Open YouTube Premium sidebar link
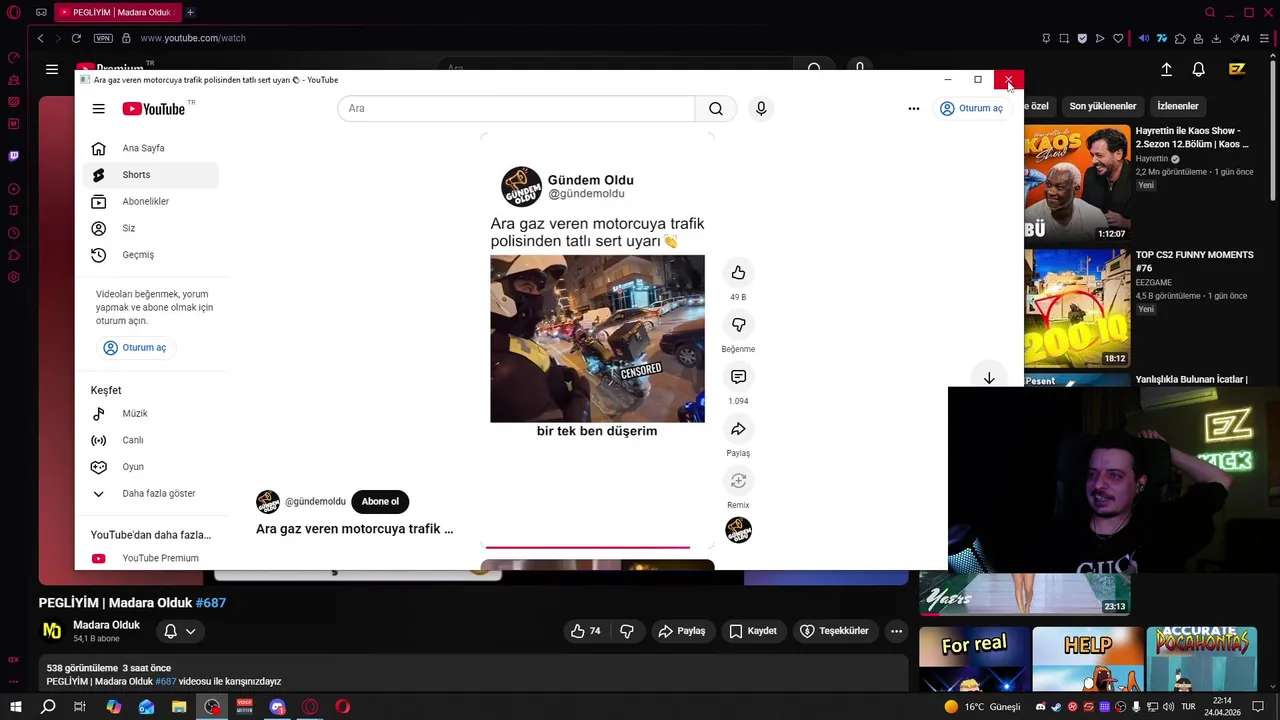 point(152,558)
